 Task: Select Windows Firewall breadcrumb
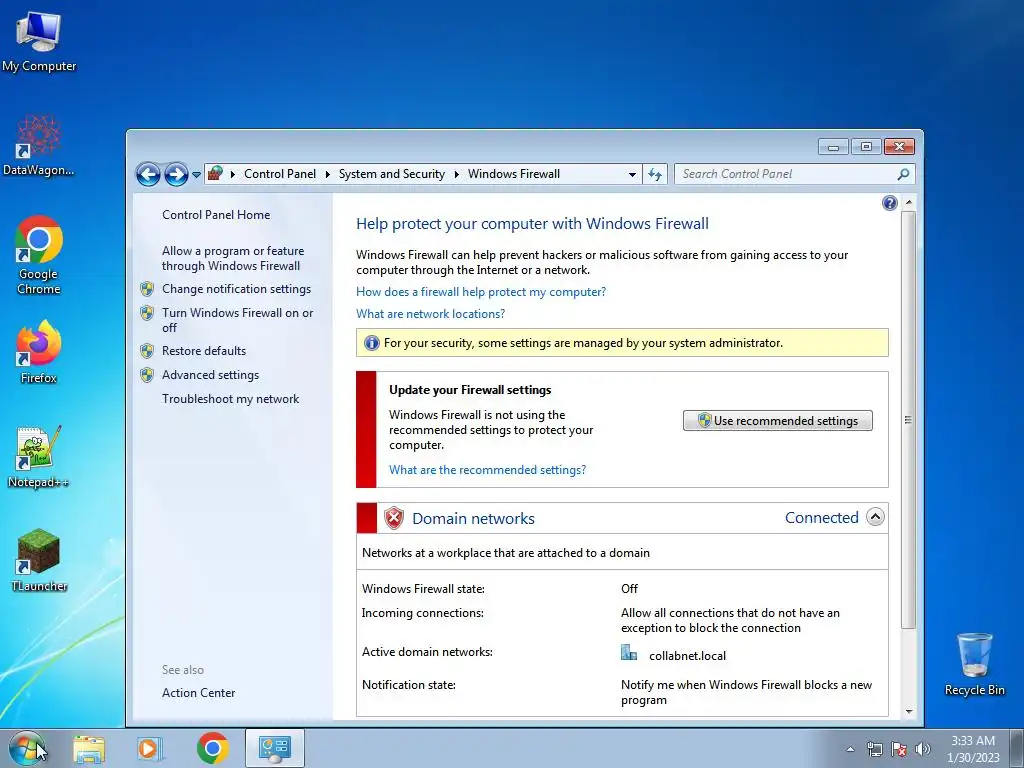coord(514,174)
